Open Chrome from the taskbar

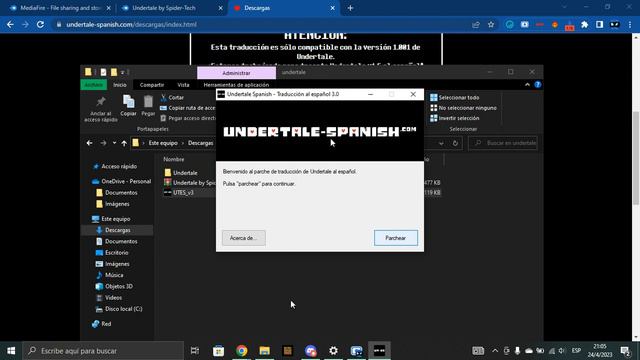[x=242, y=351]
